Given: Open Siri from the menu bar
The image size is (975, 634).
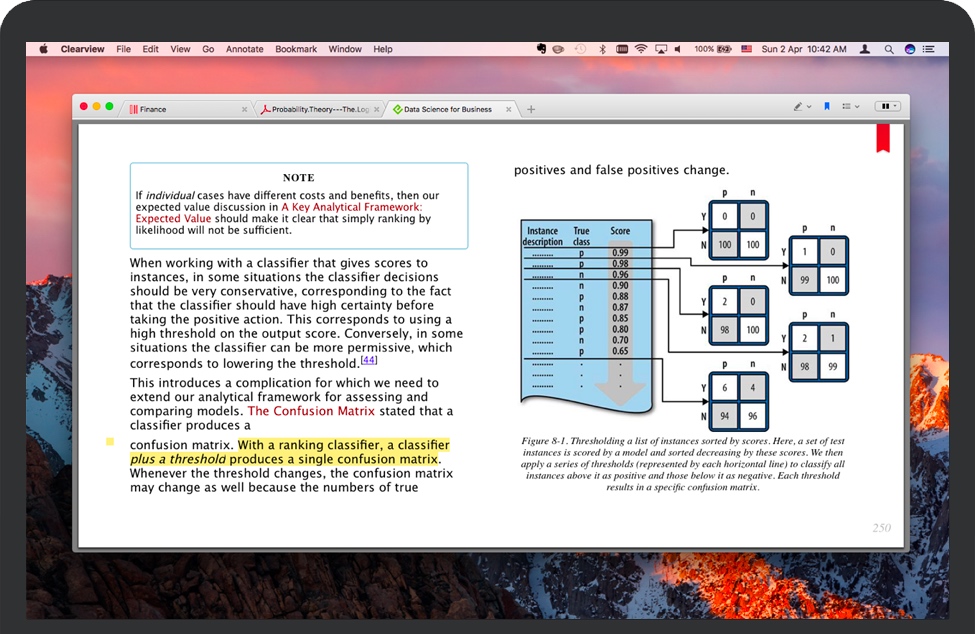Looking at the screenshot, I should [x=909, y=49].
